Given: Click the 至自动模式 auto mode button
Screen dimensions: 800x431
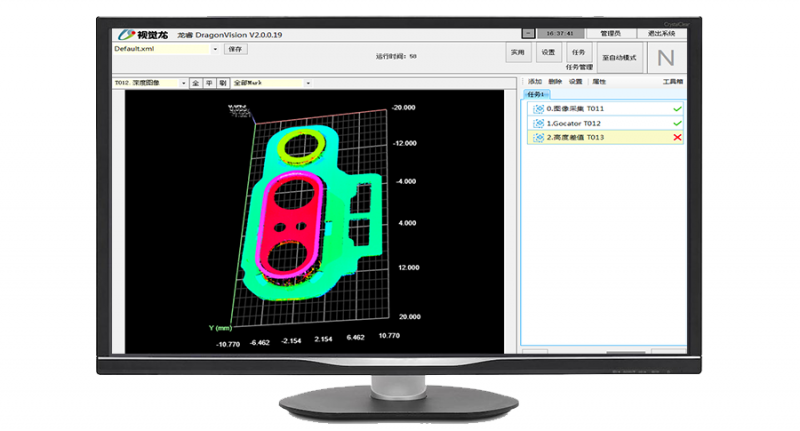Looking at the screenshot, I should tap(619, 57).
